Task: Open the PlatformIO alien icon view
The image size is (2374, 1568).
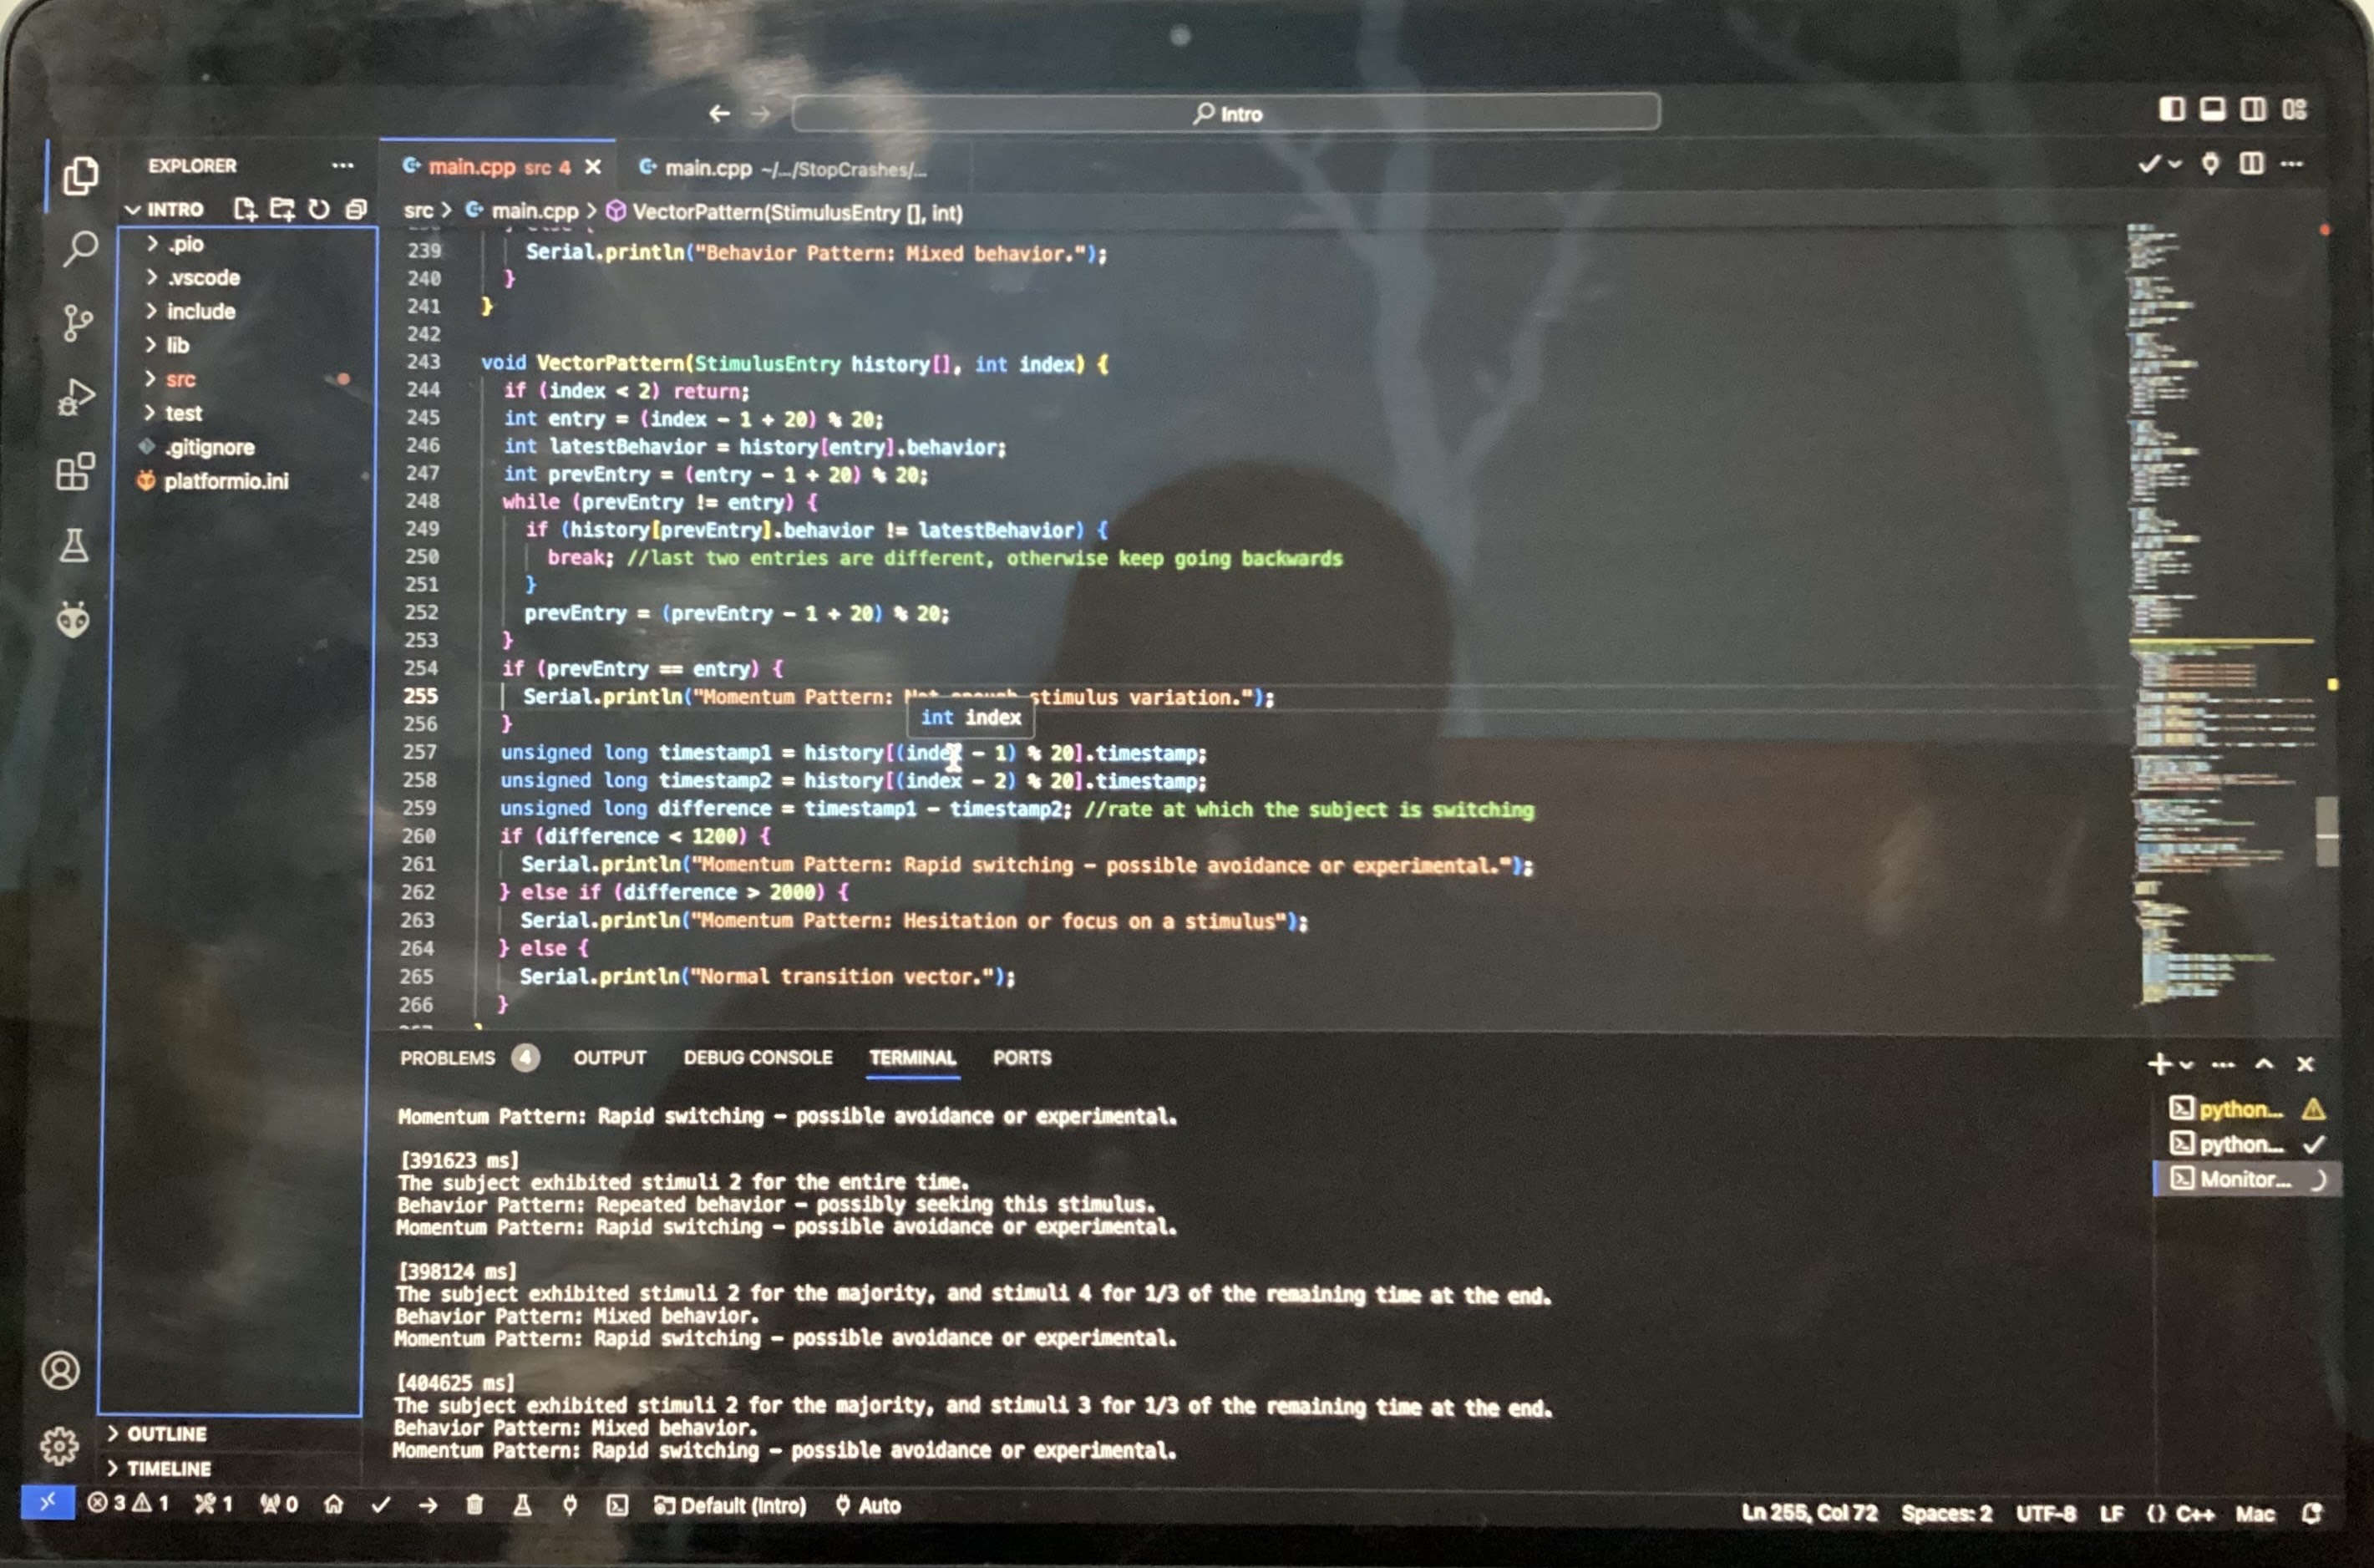Action: pos(73,620)
